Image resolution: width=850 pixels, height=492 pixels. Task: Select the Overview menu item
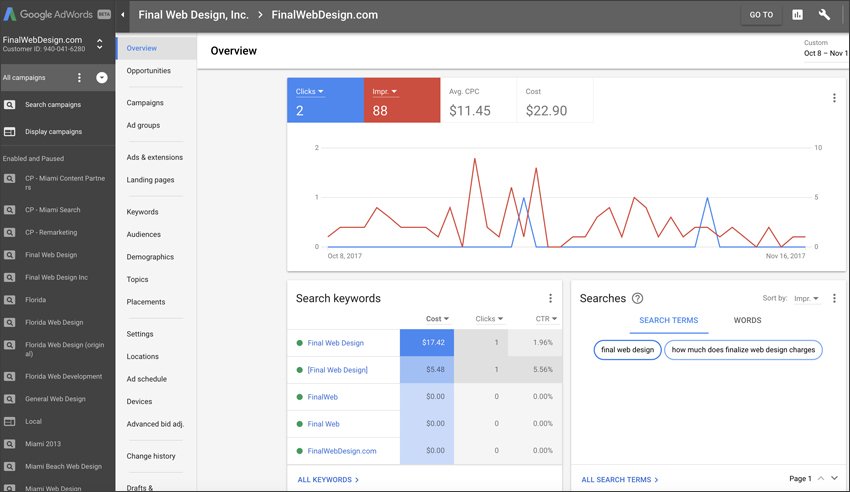pyautogui.click(x=141, y=48)
